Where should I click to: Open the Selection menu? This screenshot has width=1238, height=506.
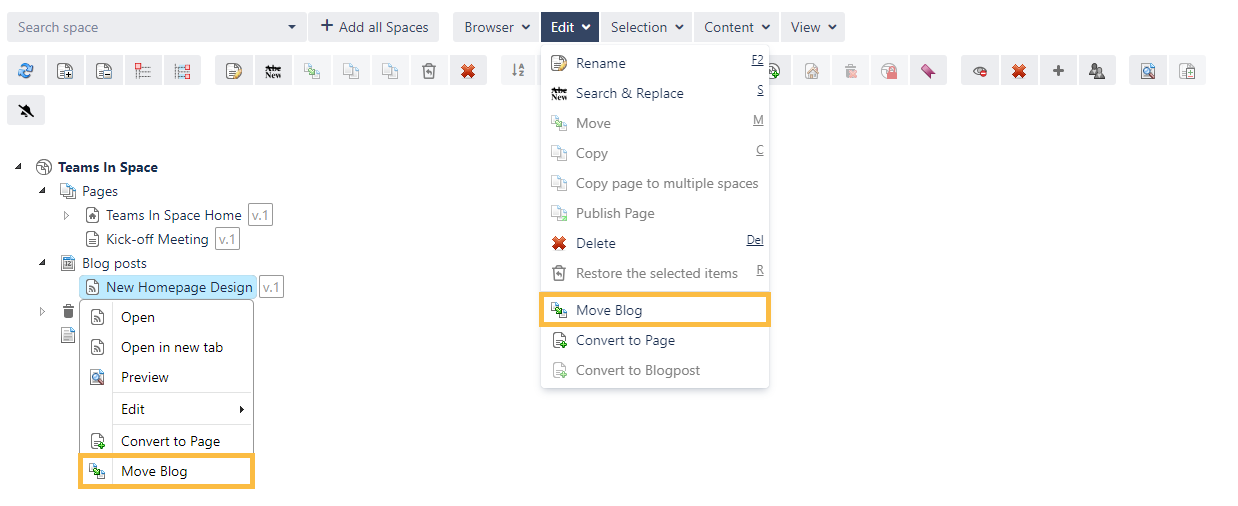(647, 27)
